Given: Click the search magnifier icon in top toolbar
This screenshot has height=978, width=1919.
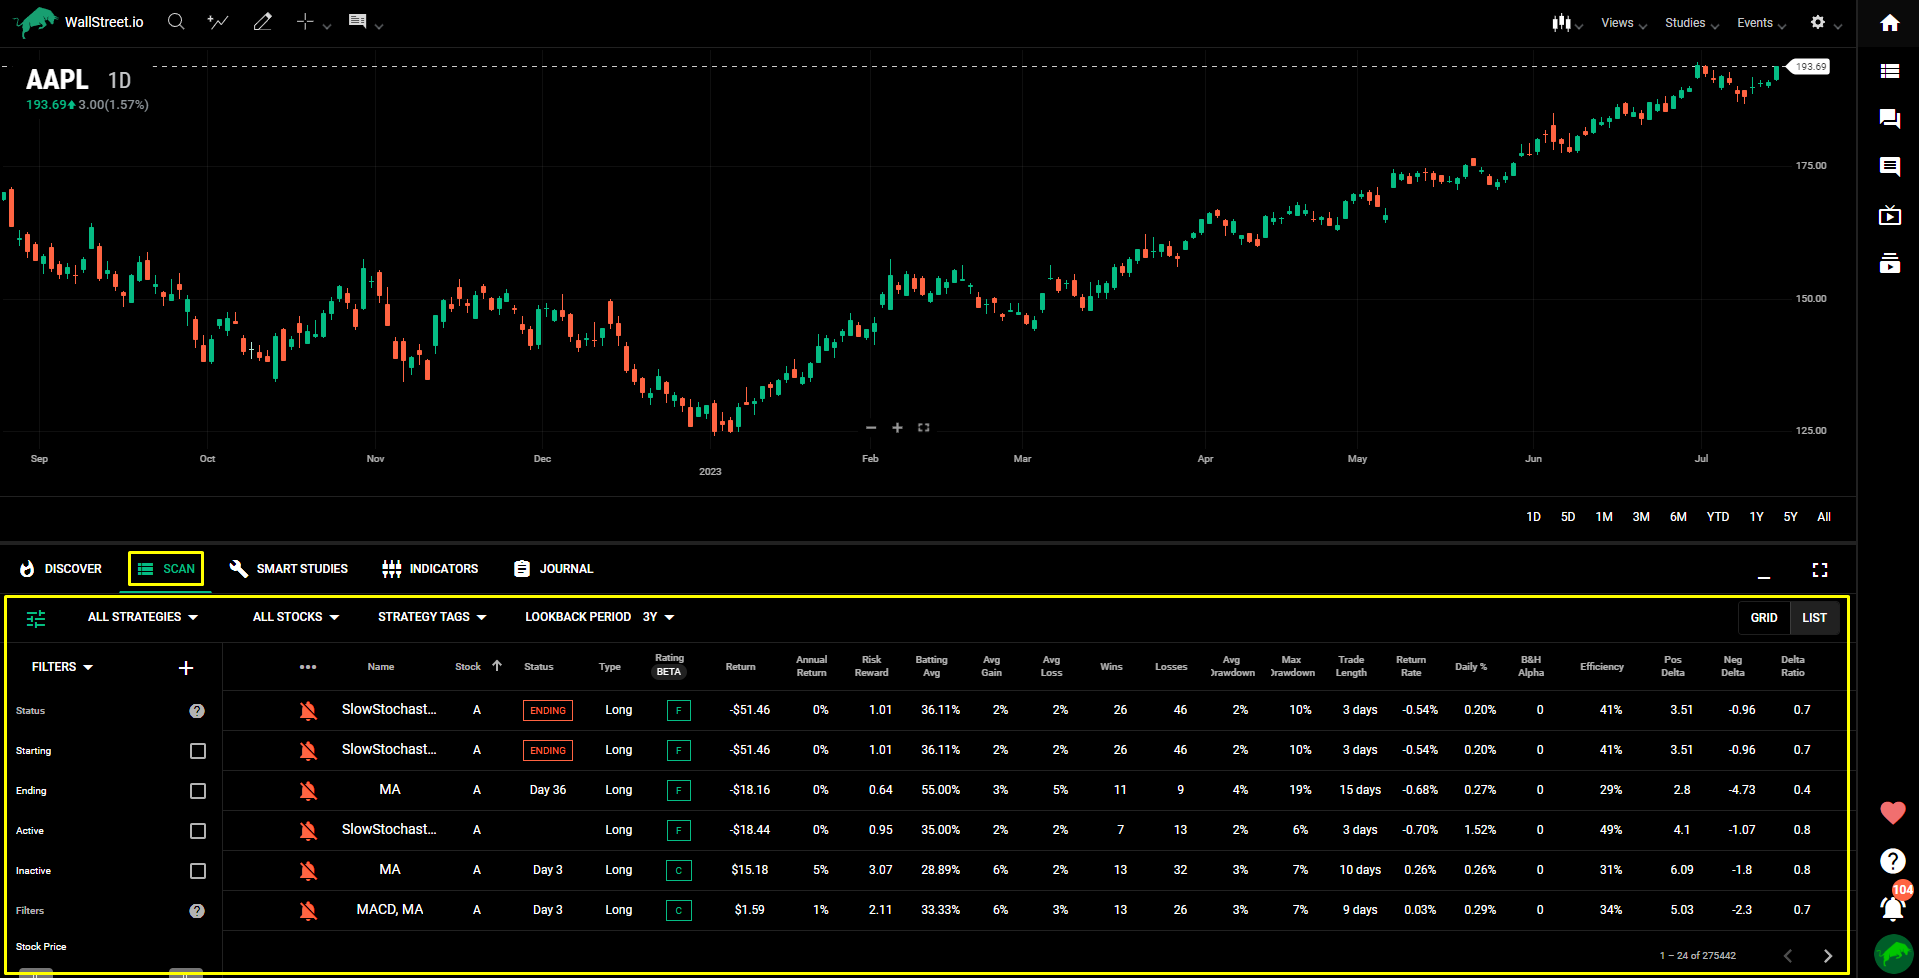Looking at the screenshot, I should 176,21.
